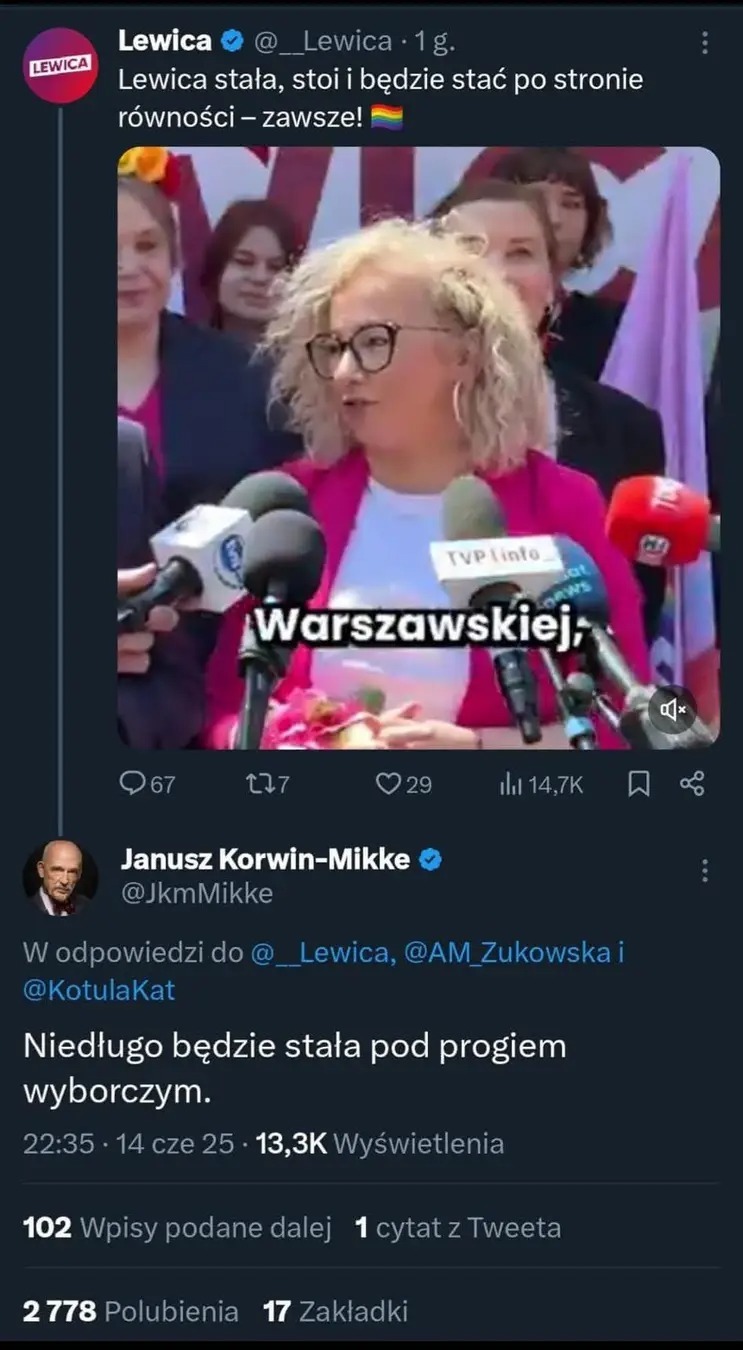Viewport: 743px width, 1350px height.
Task: Open the Lewica profile avatar
Action: click(60, 65)
